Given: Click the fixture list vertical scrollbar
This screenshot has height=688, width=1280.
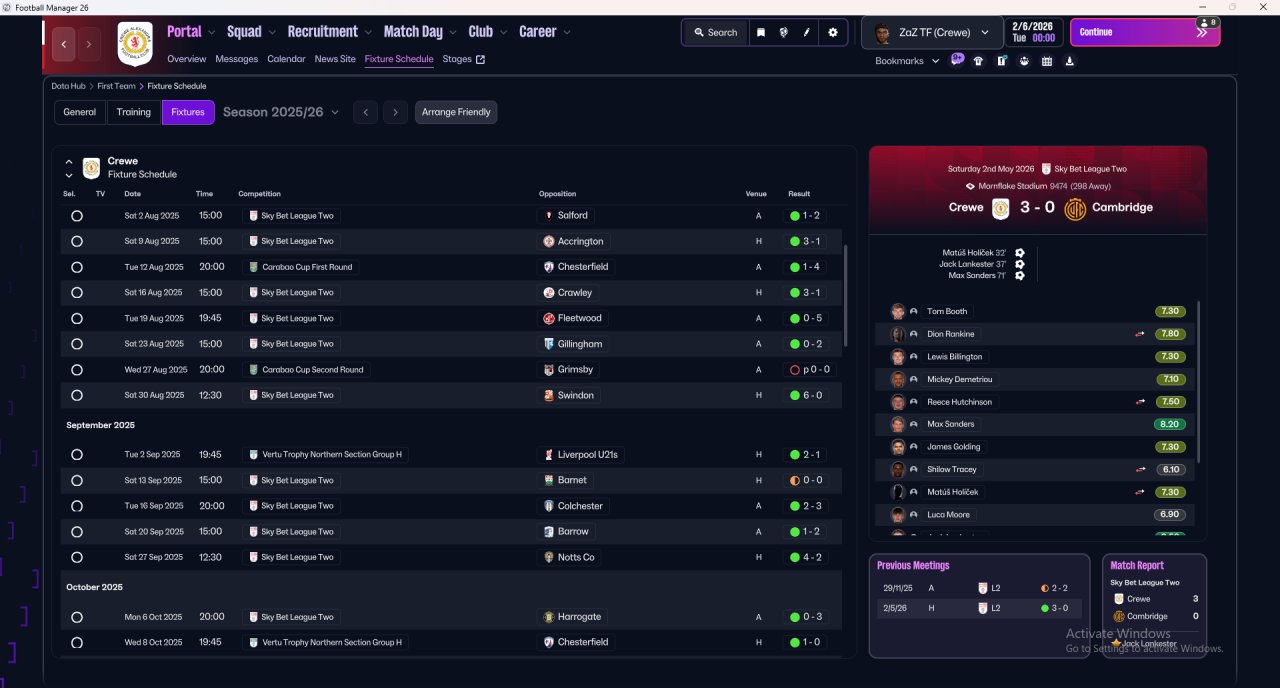Looking at the screenshot, I should [x=846, y=296].
